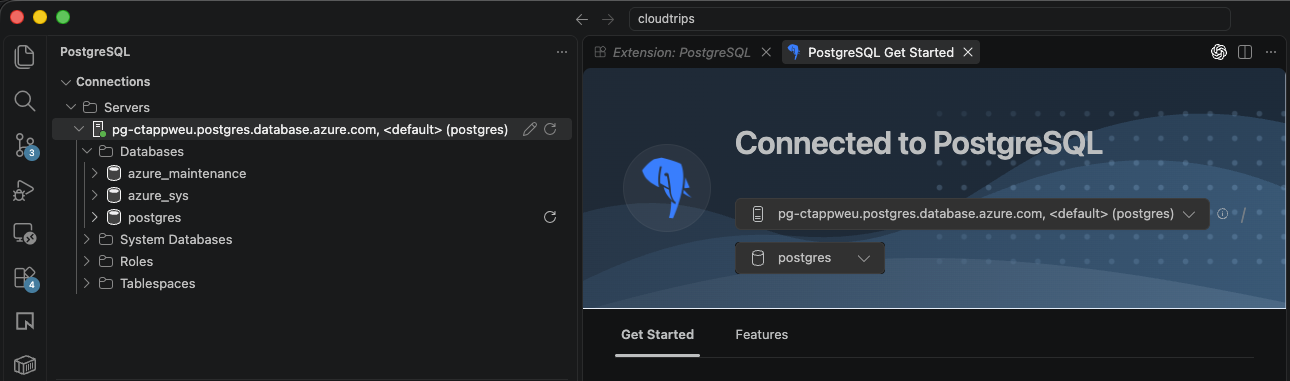This screenshot has height=381, width=1290.
Task: Expand the System Databases folder
Action: point(87,239)
